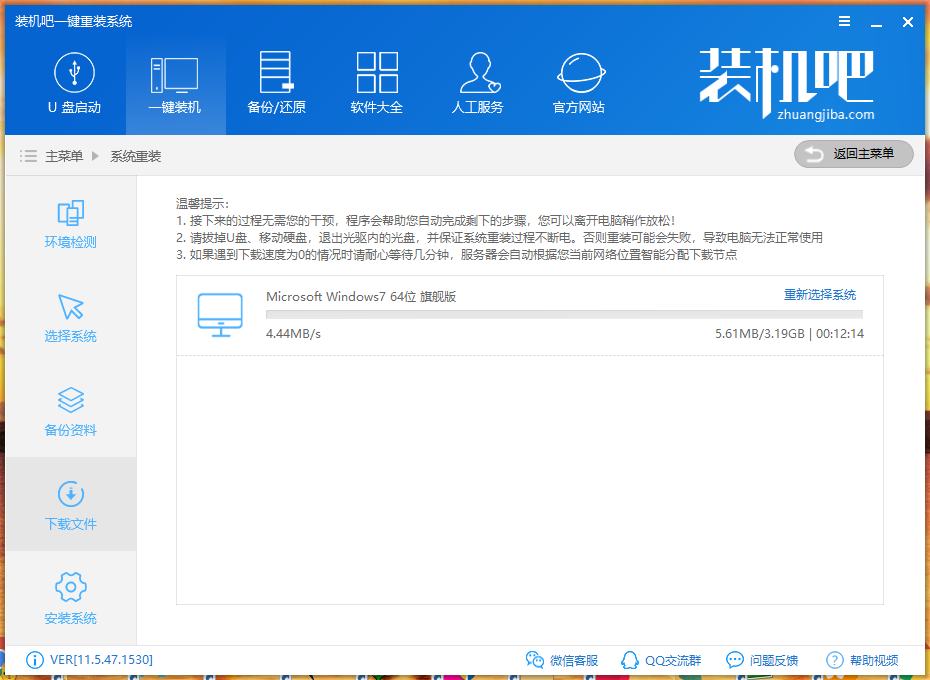The image size is (930, 680).
Task: Switch to the 一键装机 tab
Action: [x=176, y=82]
